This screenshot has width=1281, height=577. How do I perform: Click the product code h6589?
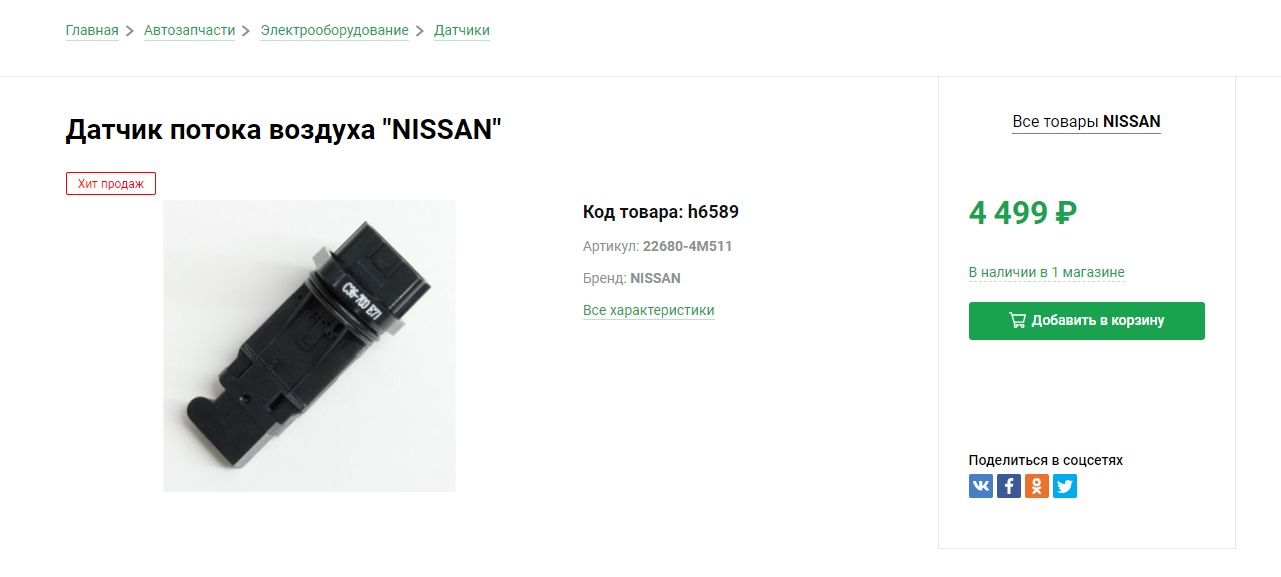click(713, 212)
